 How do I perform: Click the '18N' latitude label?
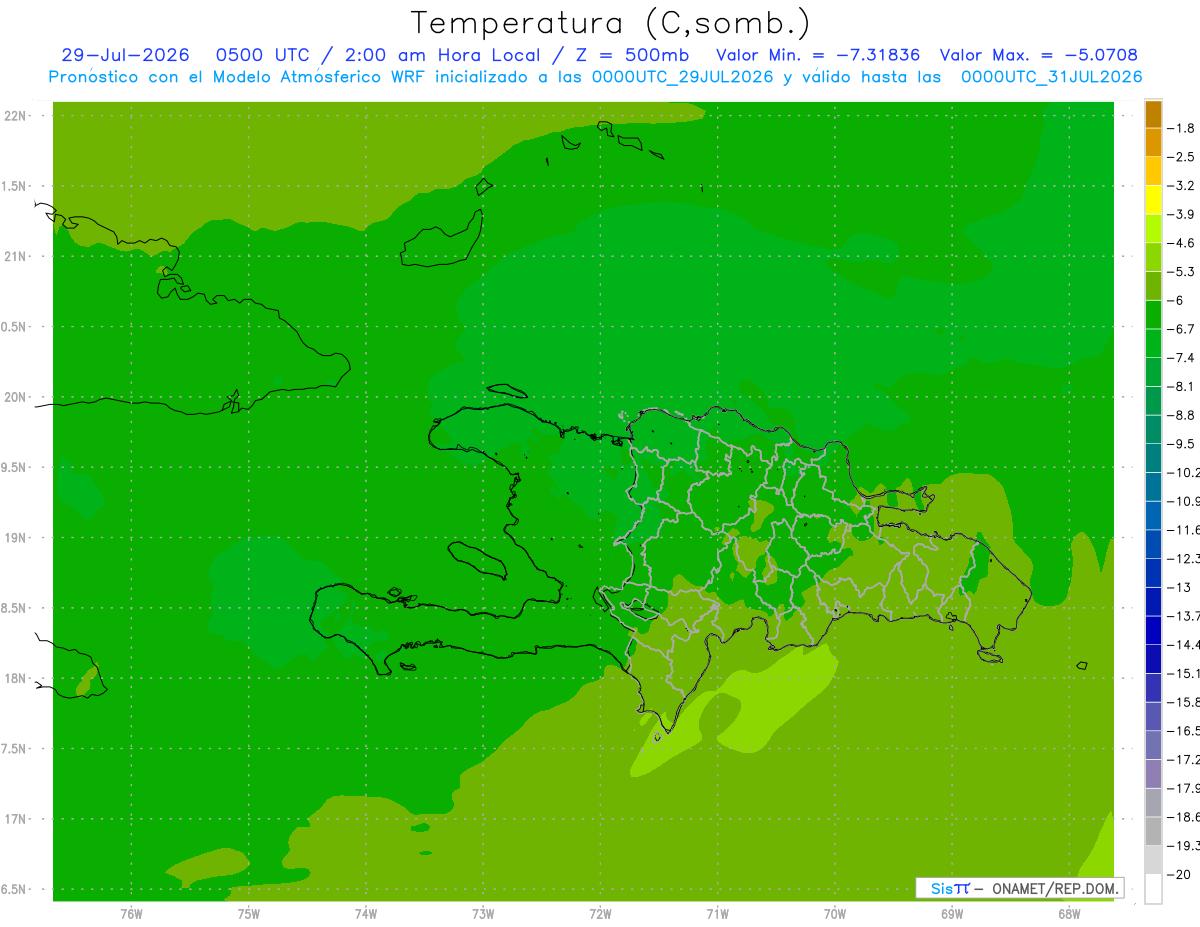15,679
